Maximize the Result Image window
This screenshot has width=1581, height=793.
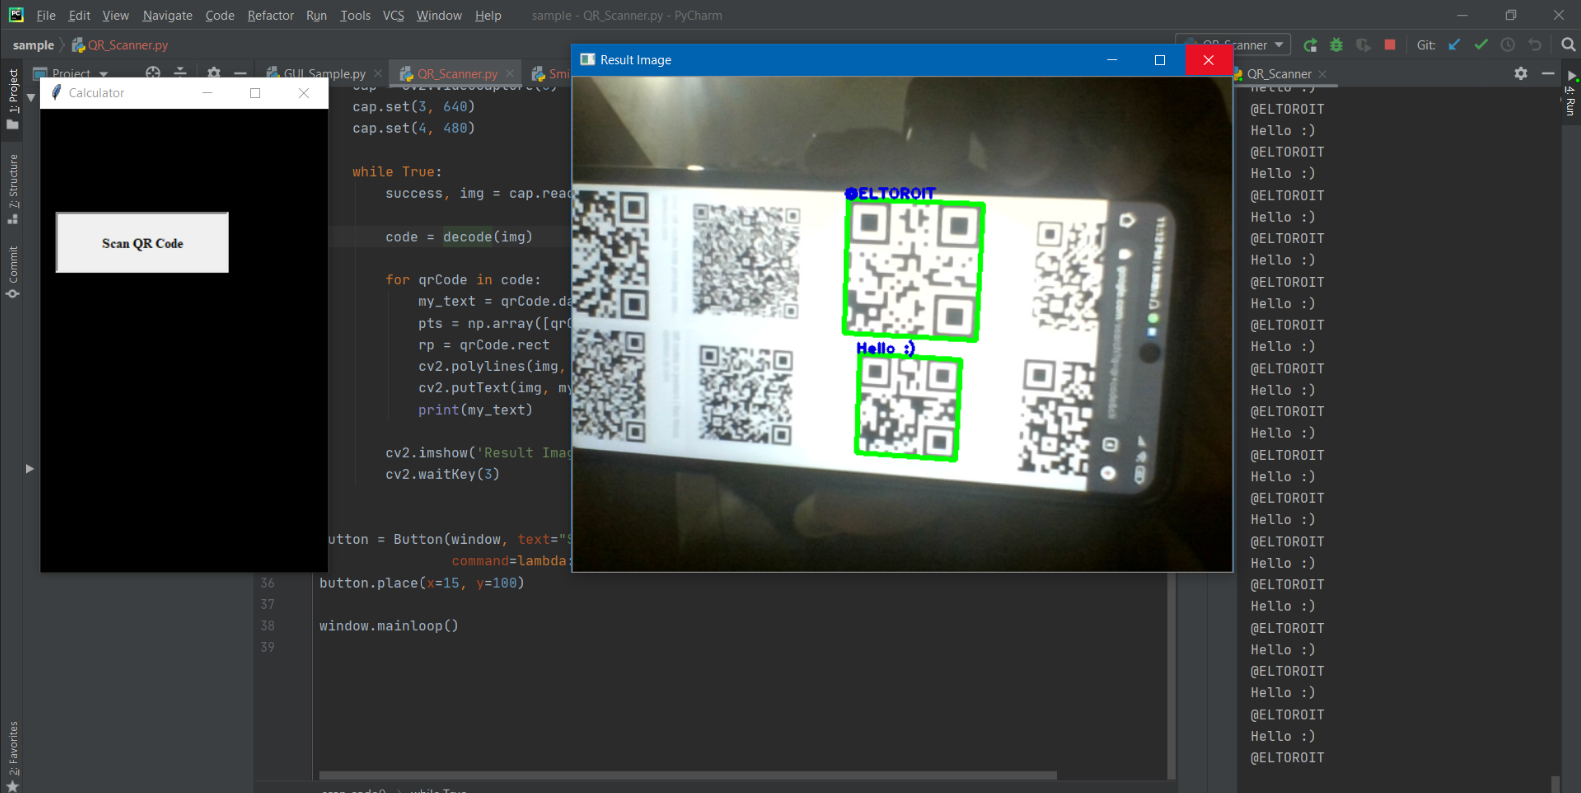tap(1160, 60)
